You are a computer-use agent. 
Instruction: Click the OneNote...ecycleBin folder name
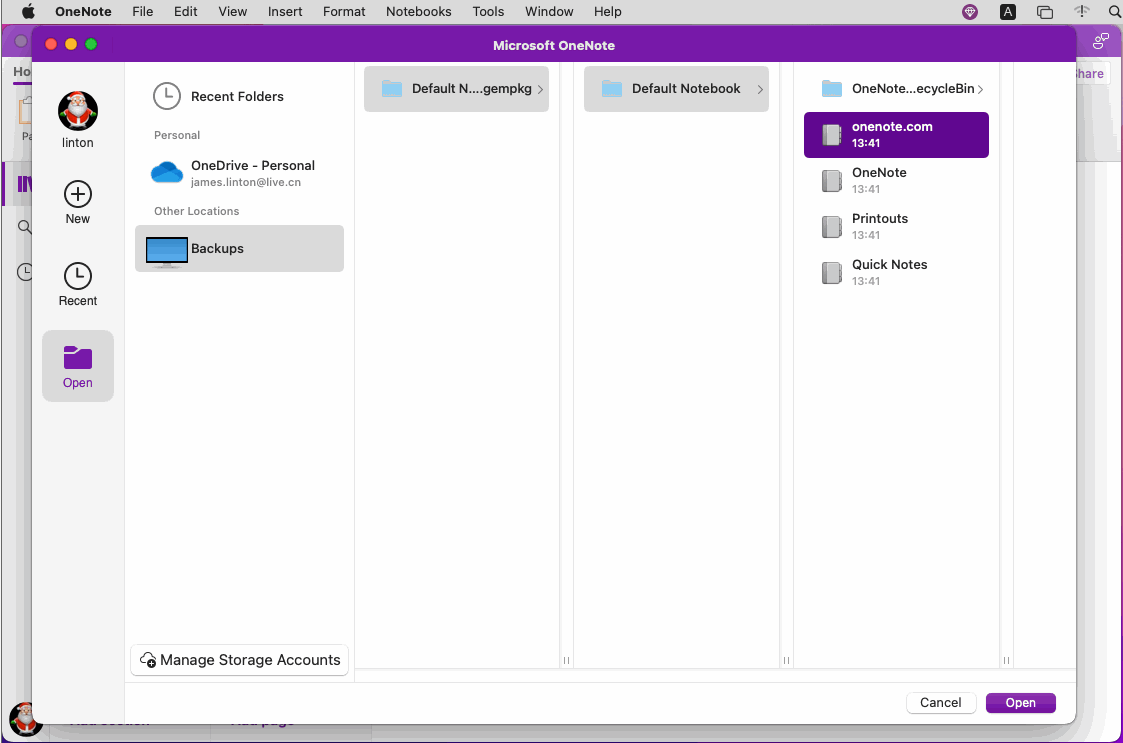pyautogui.click(x=912, y=89)
